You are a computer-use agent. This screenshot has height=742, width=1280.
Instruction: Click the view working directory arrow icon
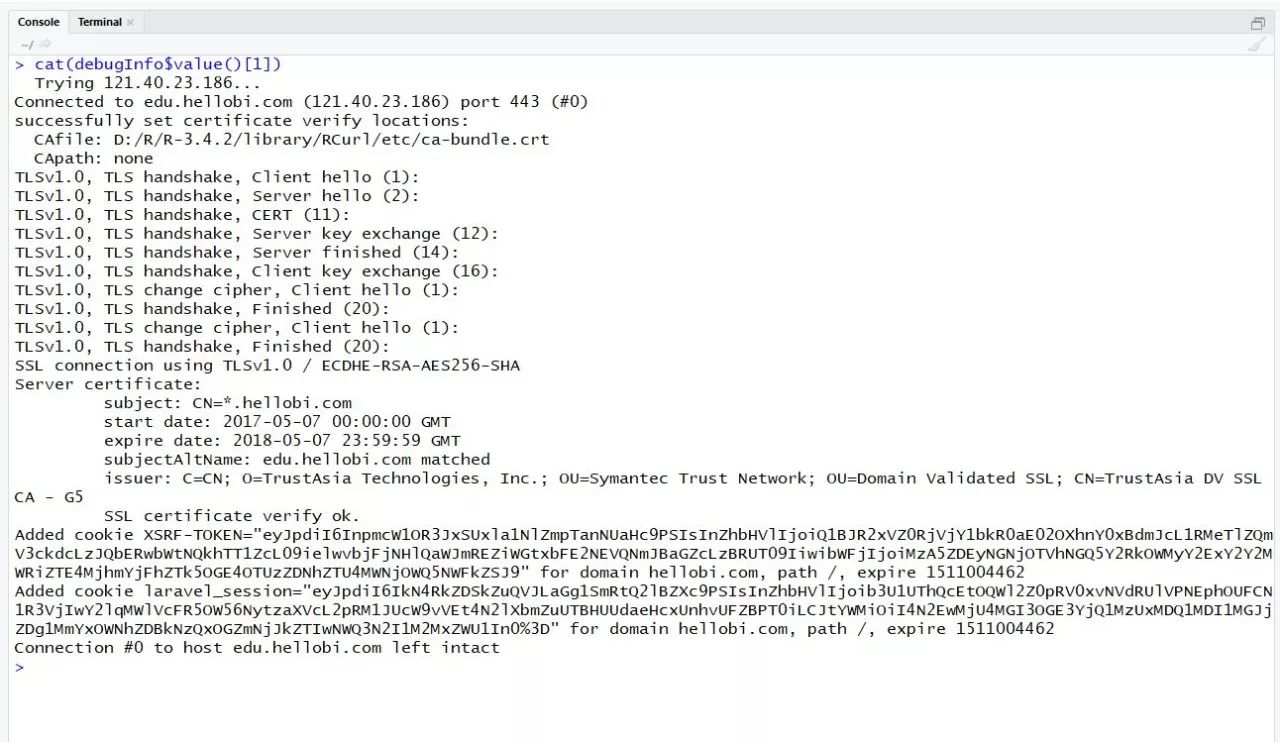pos(45,44)
